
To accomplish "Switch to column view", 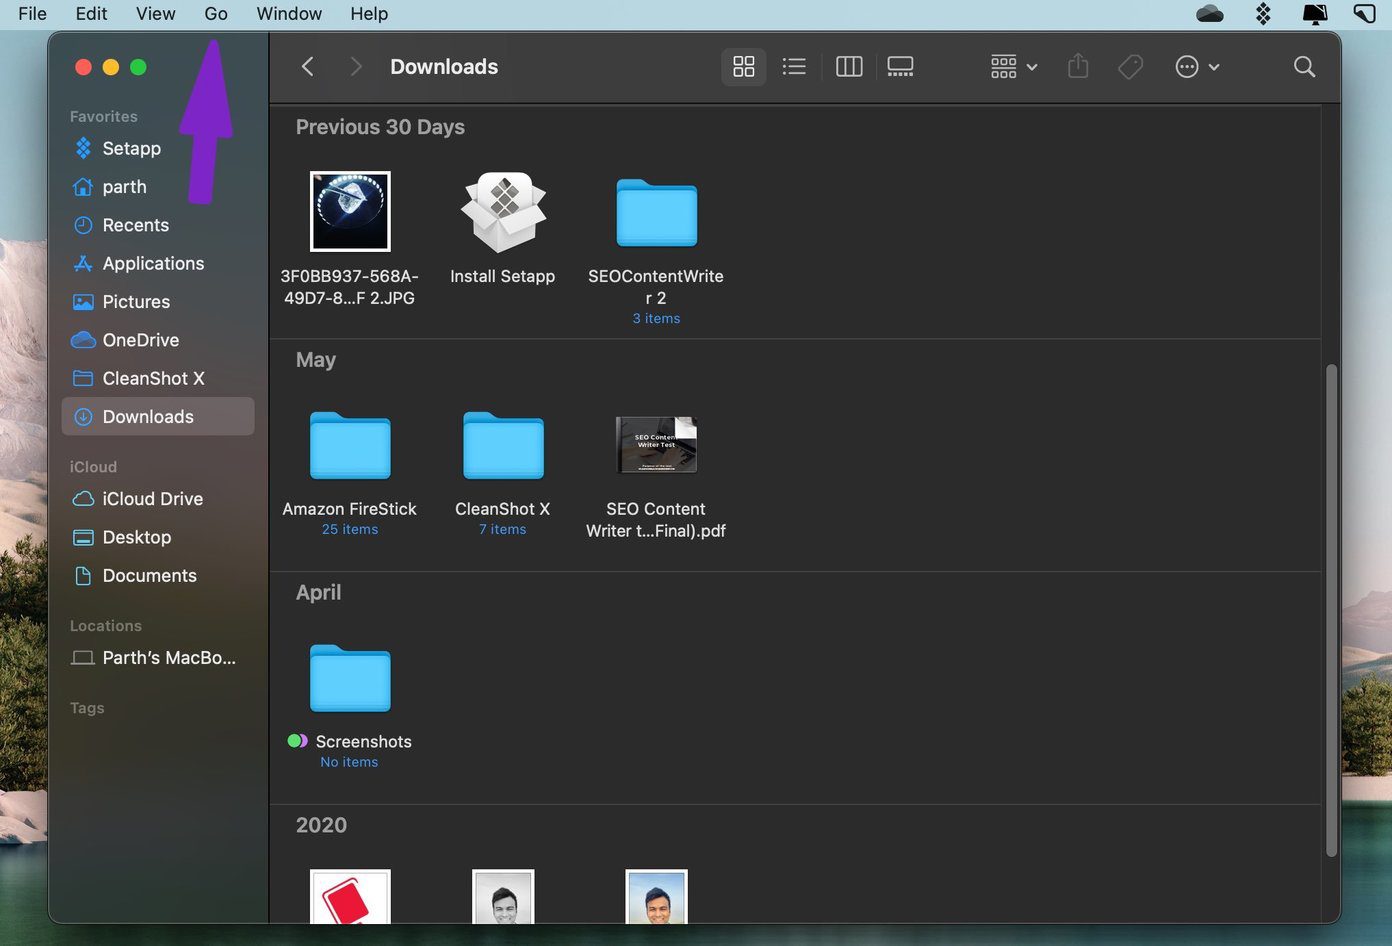I will pyautogui.click(x=849, y=67).
